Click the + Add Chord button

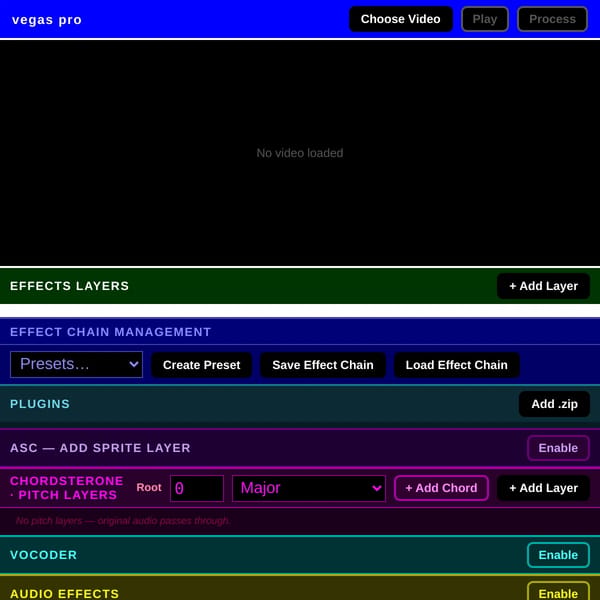441,488
